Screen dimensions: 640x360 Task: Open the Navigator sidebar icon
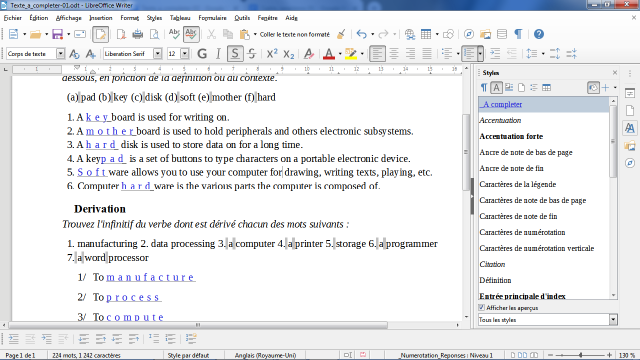630,163
